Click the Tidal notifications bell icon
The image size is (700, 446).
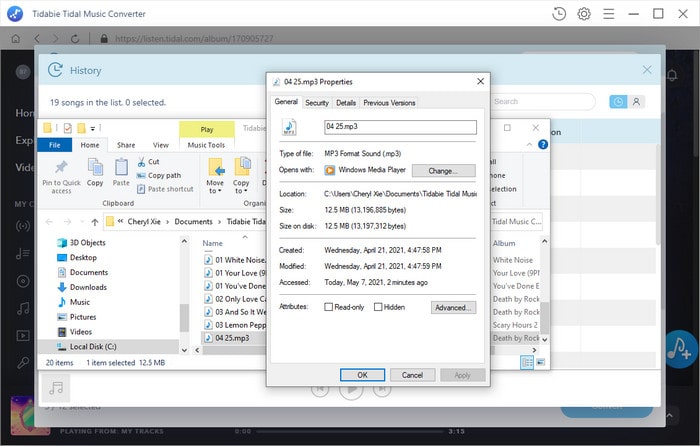pyautogui.click(x=672, y=75)
